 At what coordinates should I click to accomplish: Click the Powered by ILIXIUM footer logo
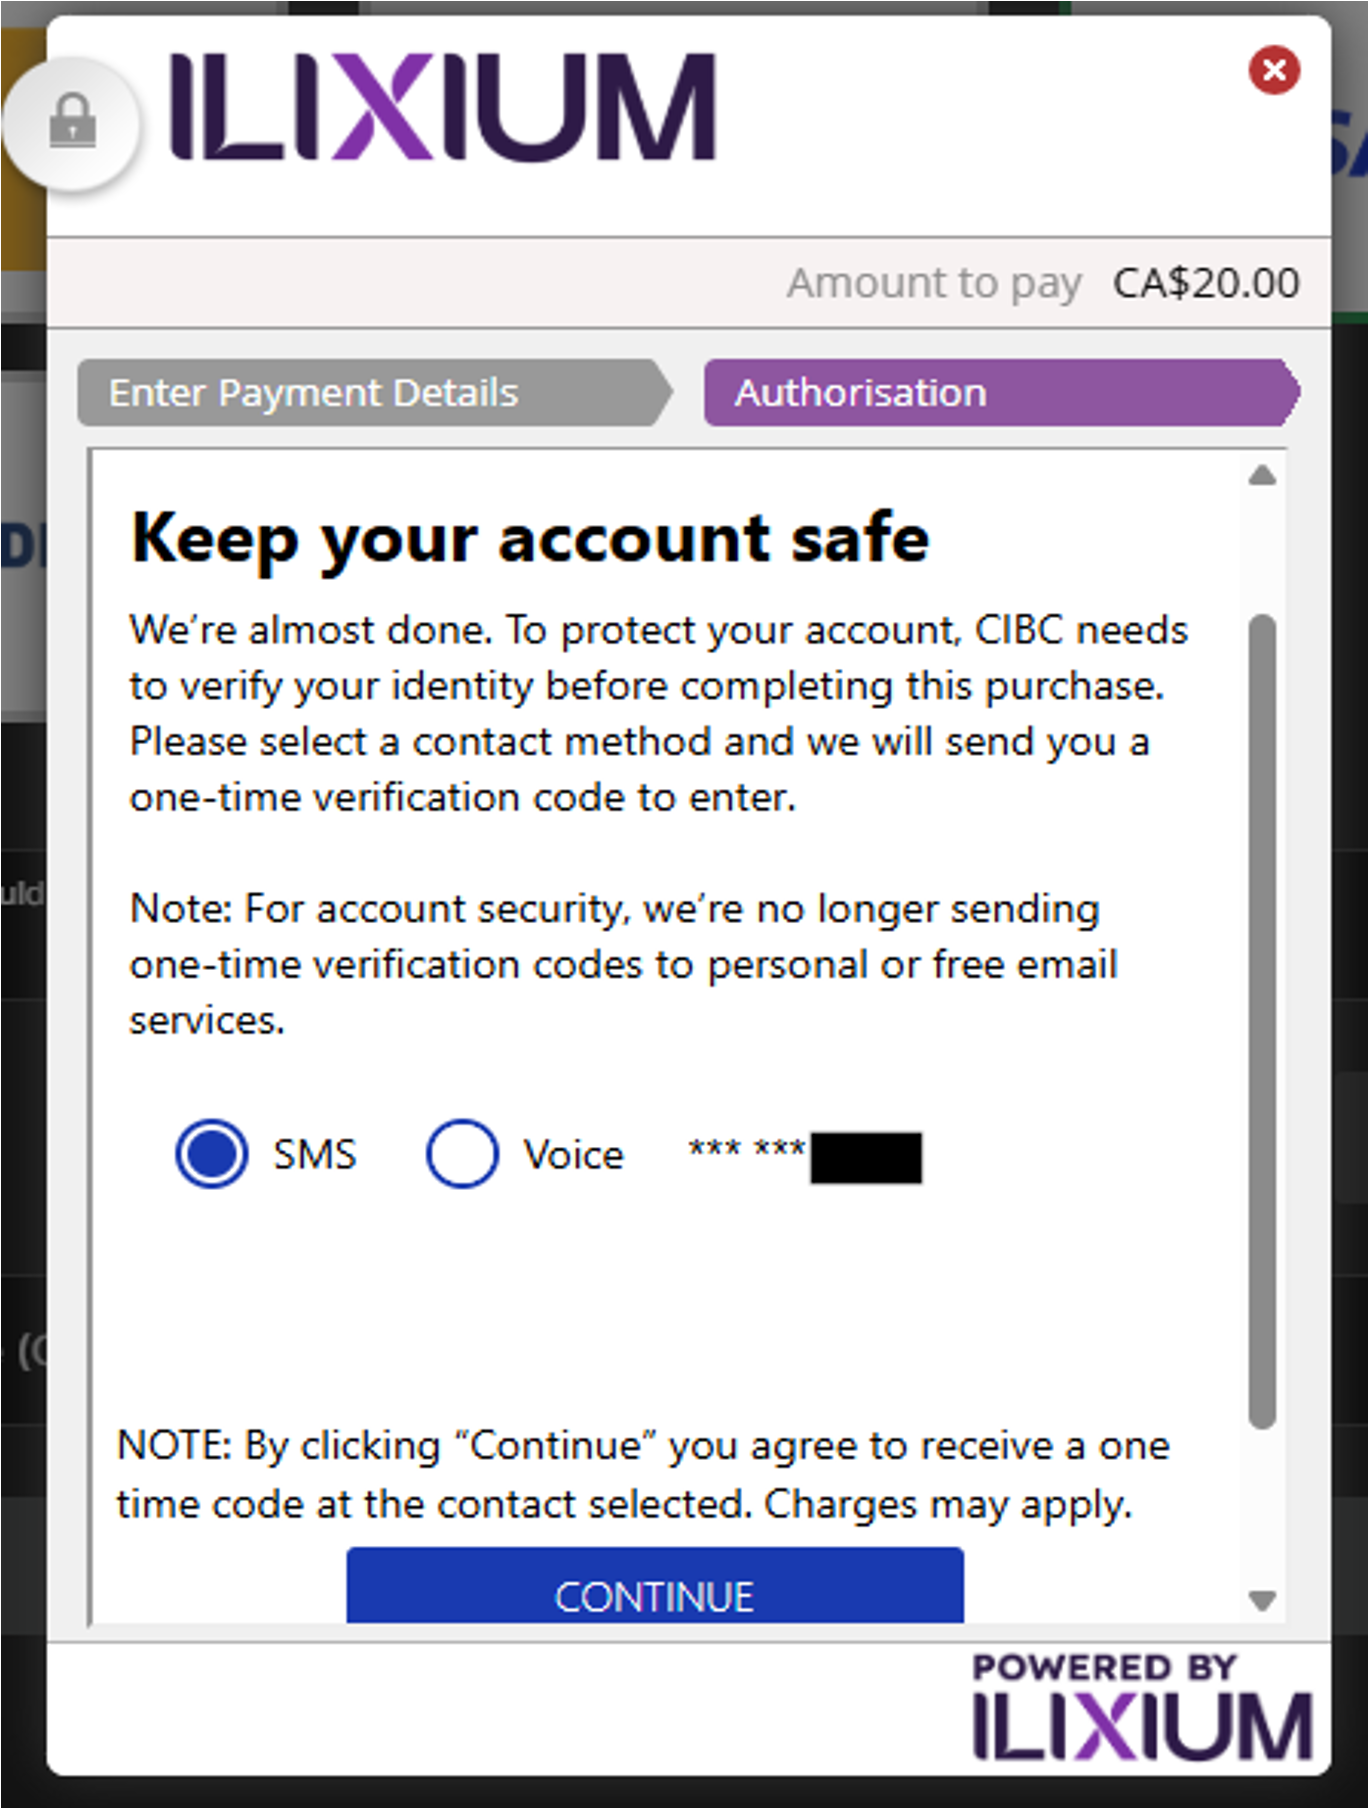coord(1141,1709)
